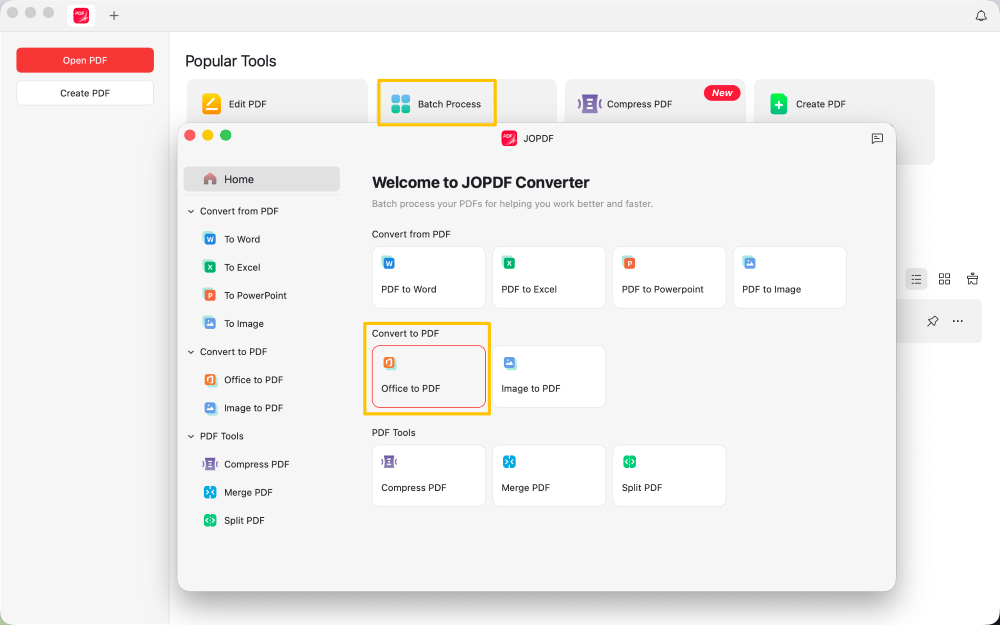
Task: Open the Compress PDF tool card
Action: point(428,475)
